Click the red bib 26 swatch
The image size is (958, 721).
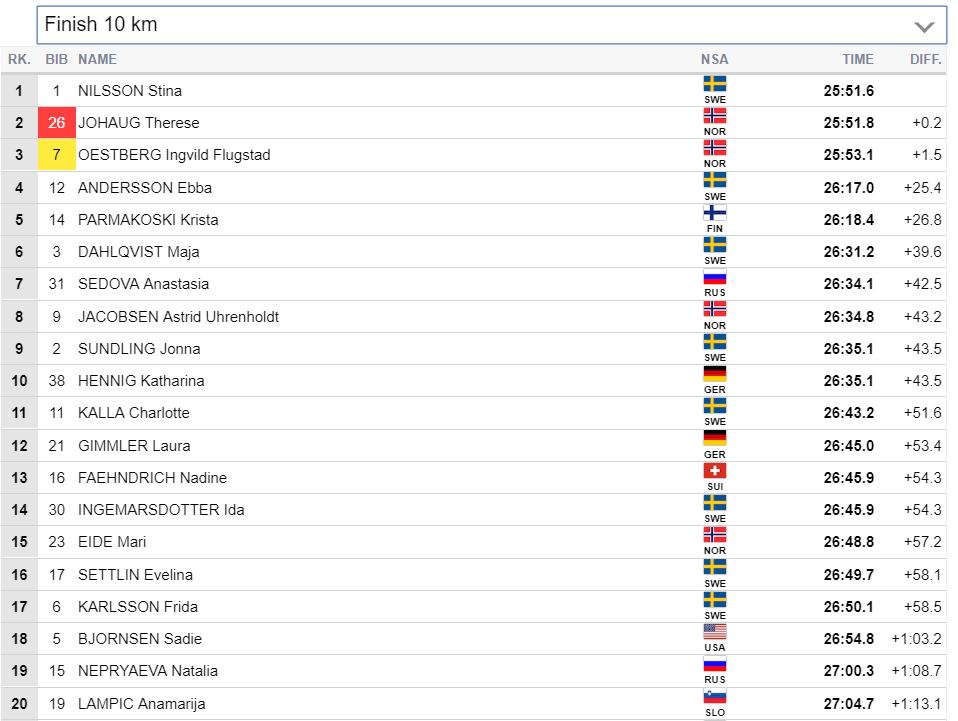pos(57,123)
